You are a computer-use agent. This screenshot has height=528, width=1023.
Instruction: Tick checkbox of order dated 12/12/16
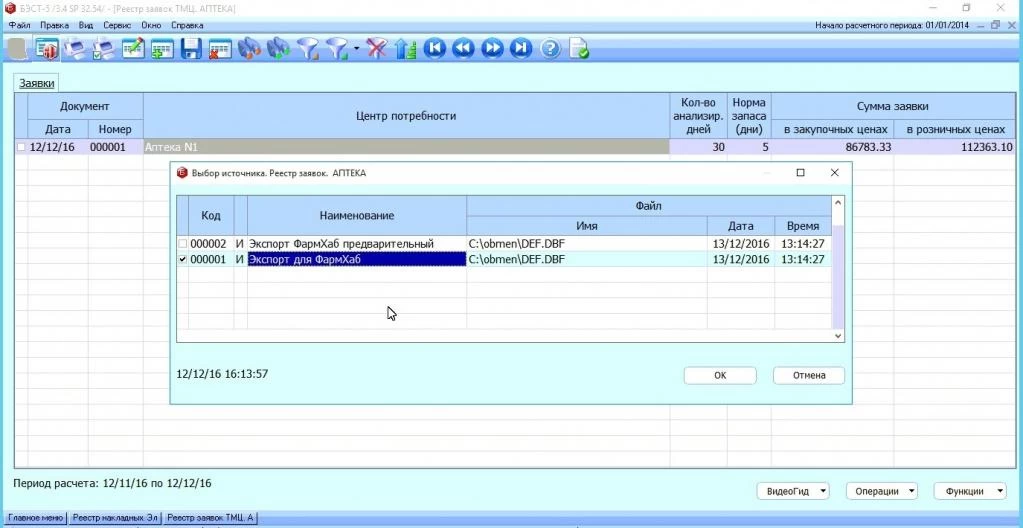tap(21, 147)
